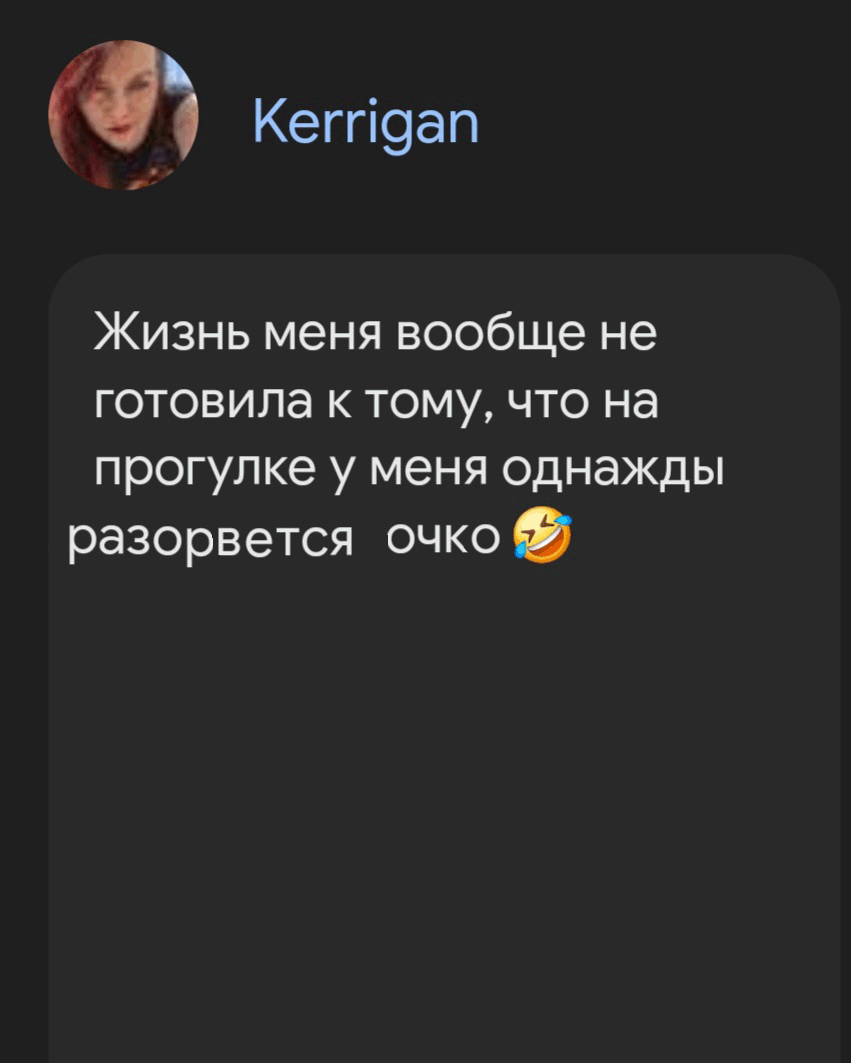Click the rolling-on-floor laughing emoji
Image resolution: width=851 pixels, height=1063 pixels.
(542, 534)
